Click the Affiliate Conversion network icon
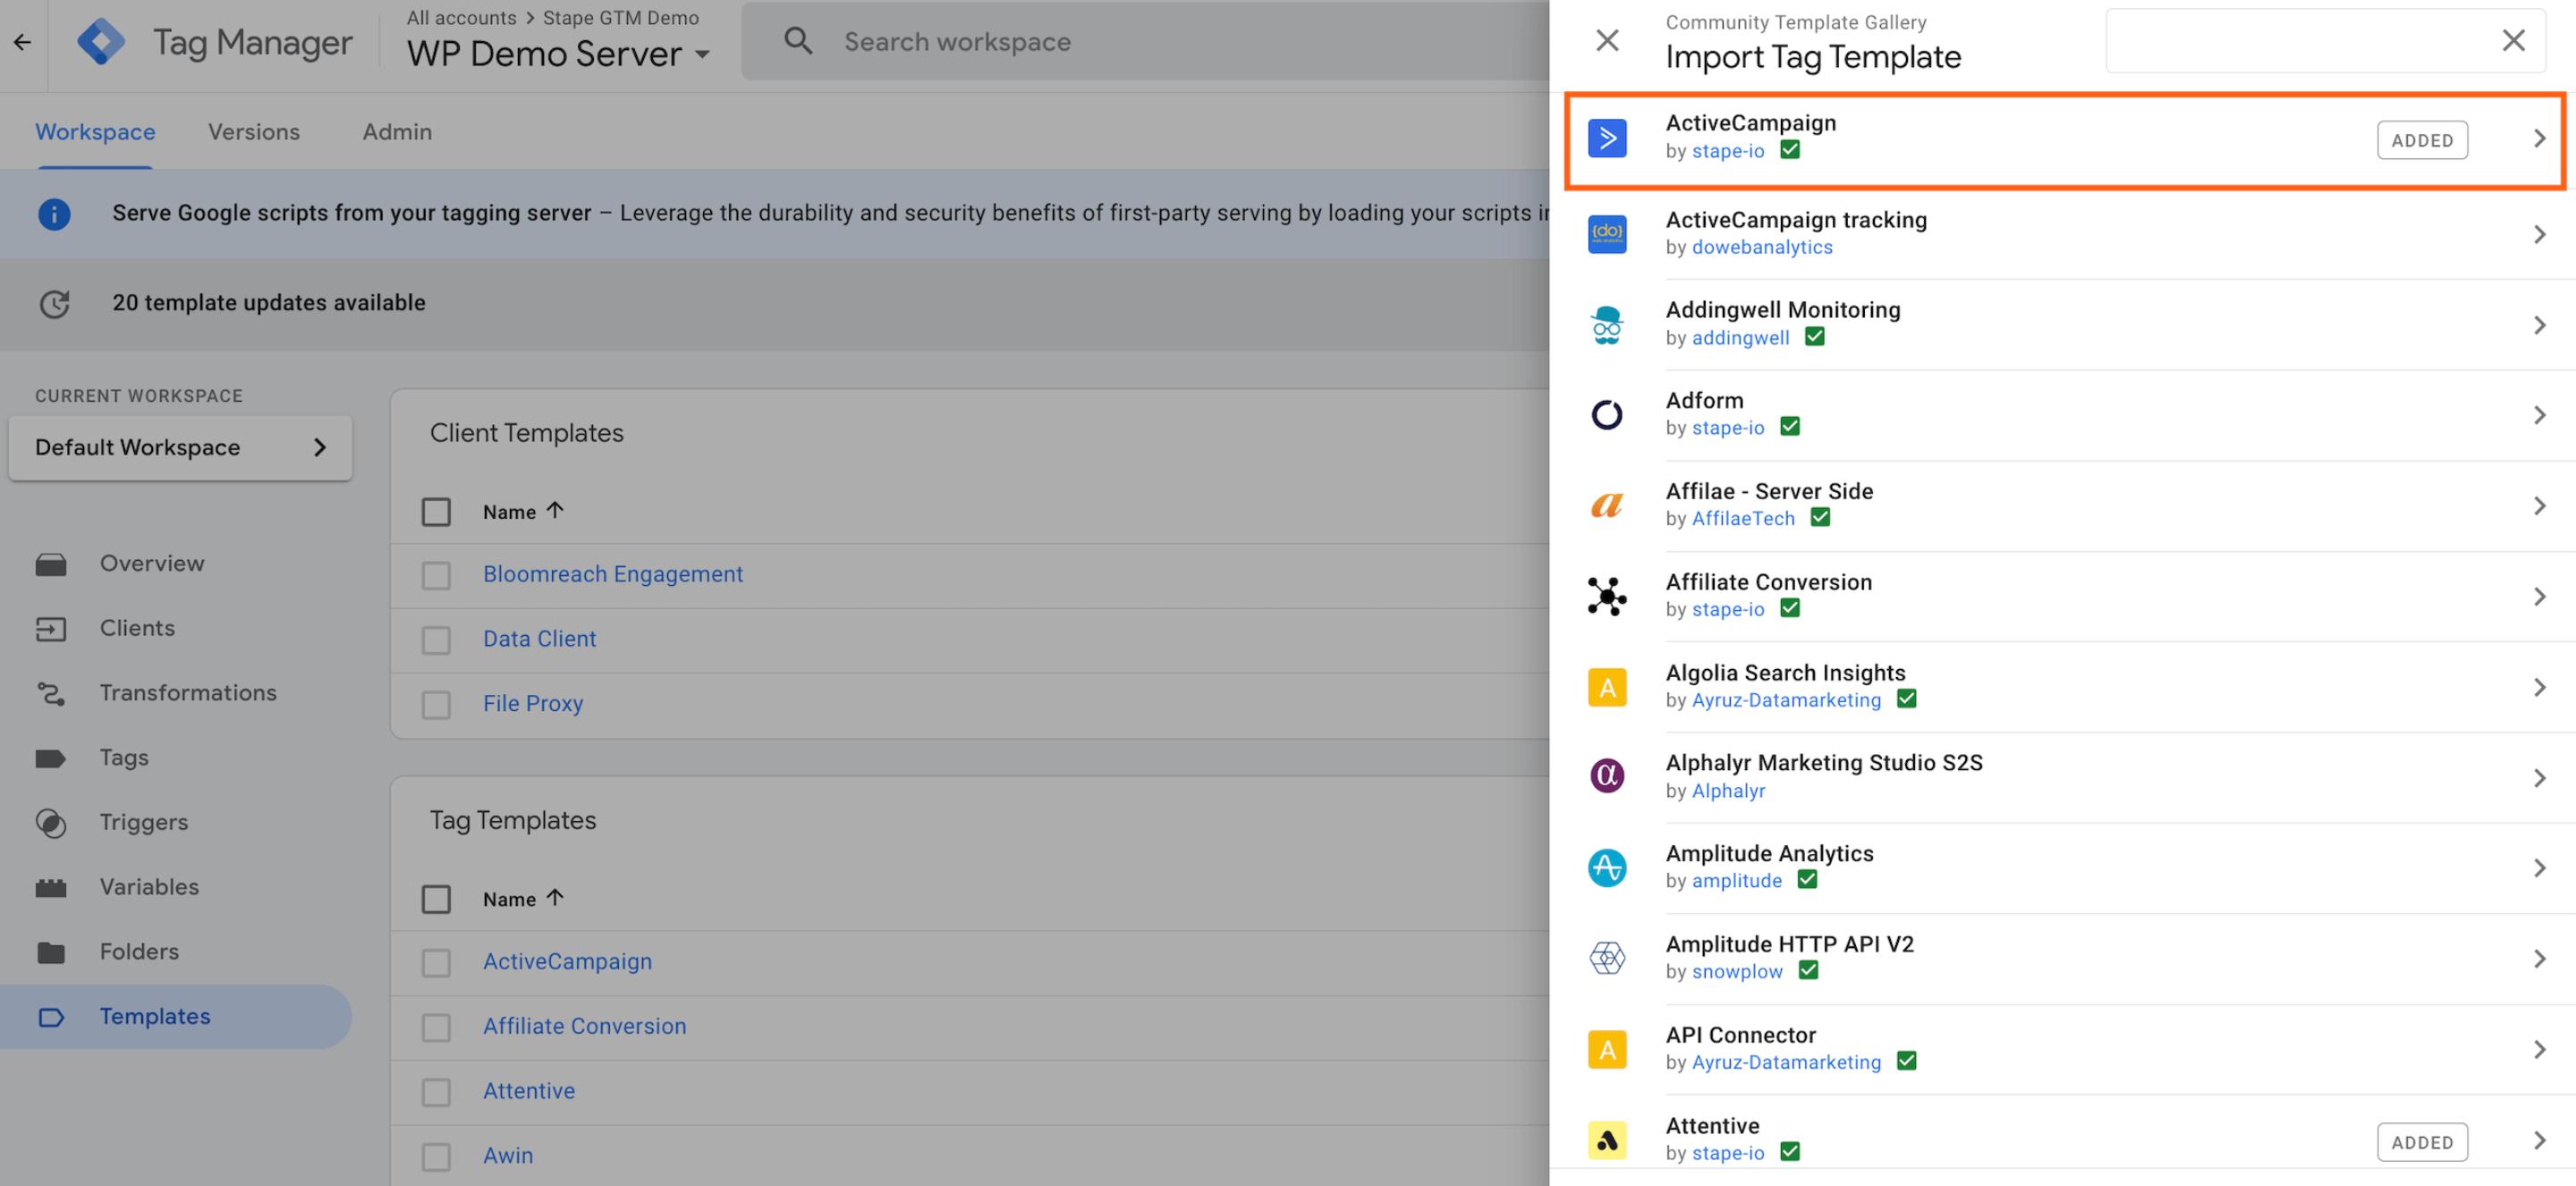2576x1186 pixels. click(x=1607, y=596)
